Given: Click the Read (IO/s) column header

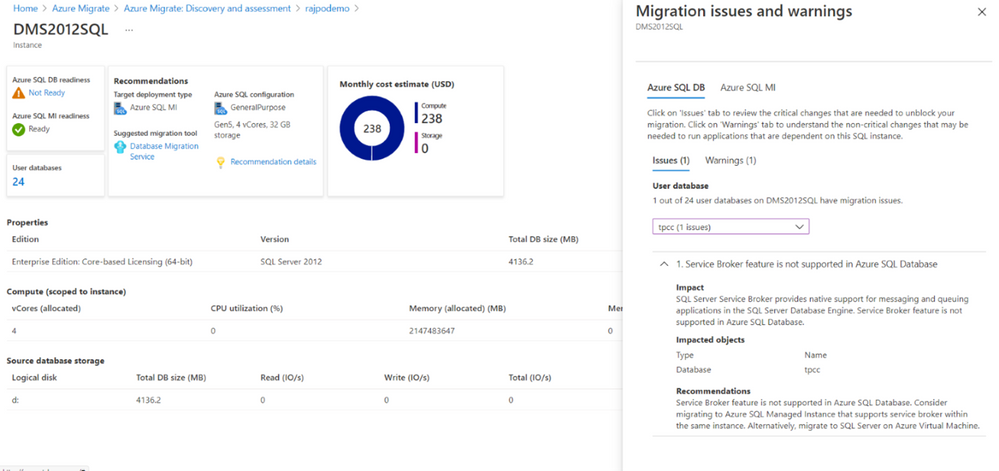Looking at the screenshot, I should coord(282,377).
